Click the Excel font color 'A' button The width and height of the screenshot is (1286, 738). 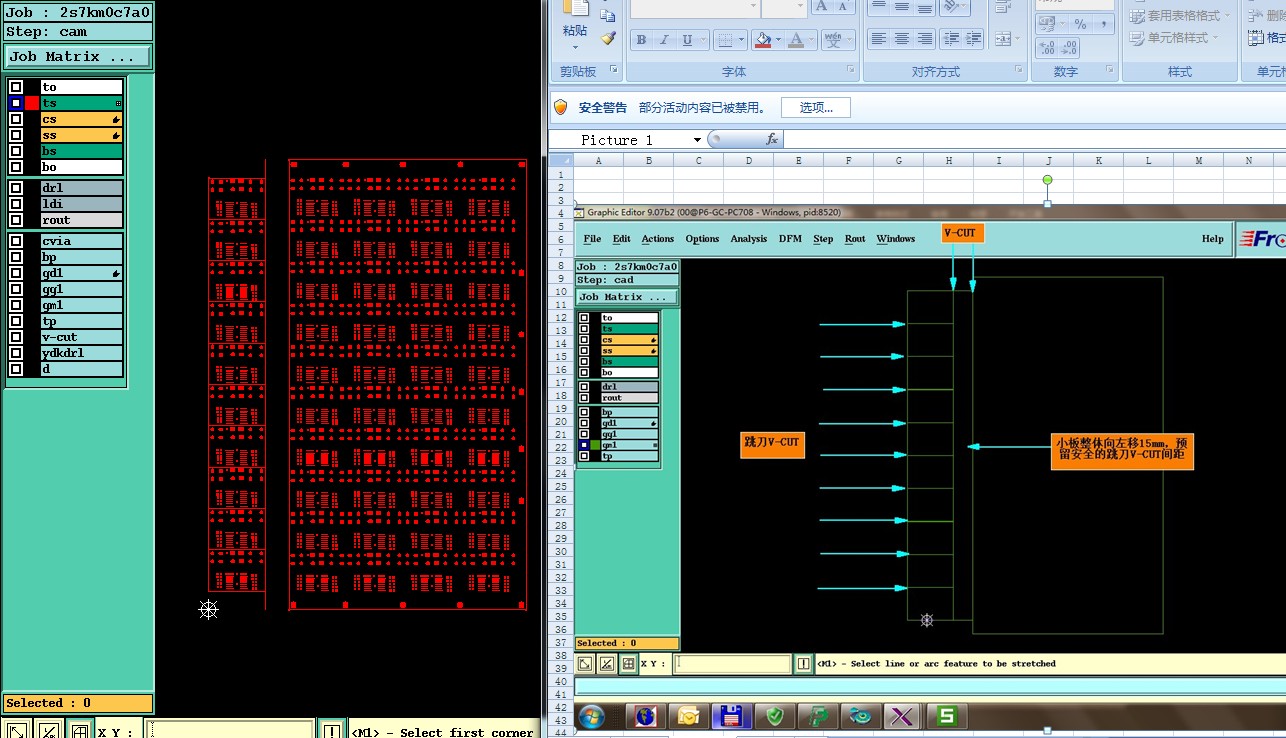(x=796, y=41)
